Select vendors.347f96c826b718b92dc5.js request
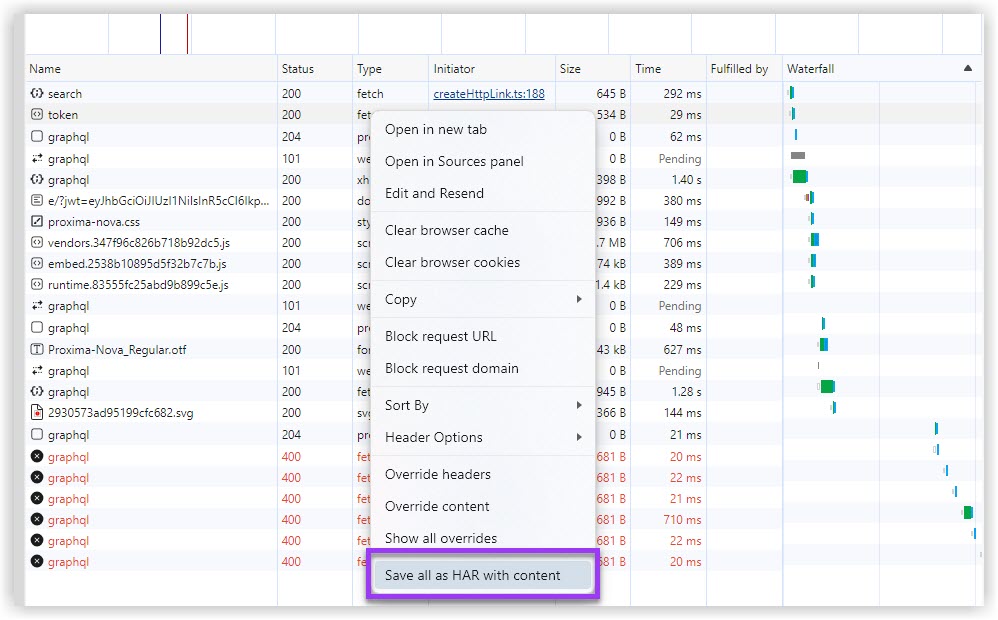Image resolution: width=998 pixels, height=620 pixels. coord(139,243)
